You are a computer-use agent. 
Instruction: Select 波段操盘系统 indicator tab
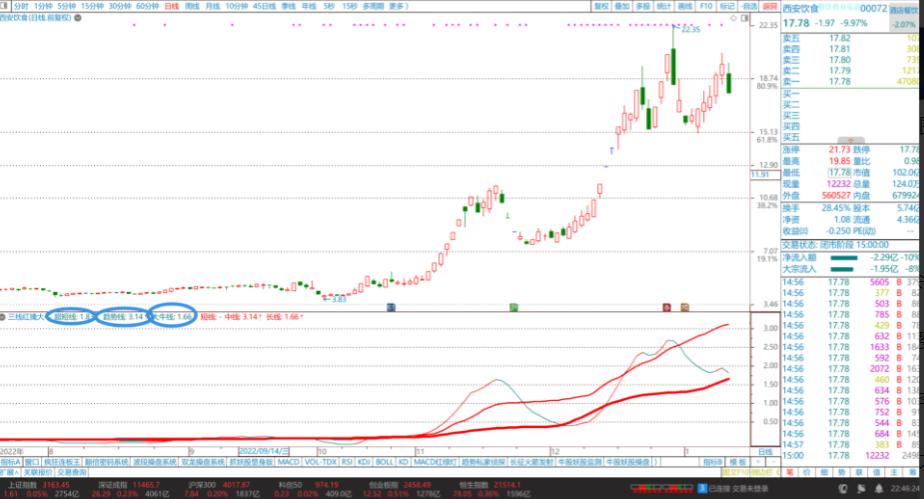(154, 462)
